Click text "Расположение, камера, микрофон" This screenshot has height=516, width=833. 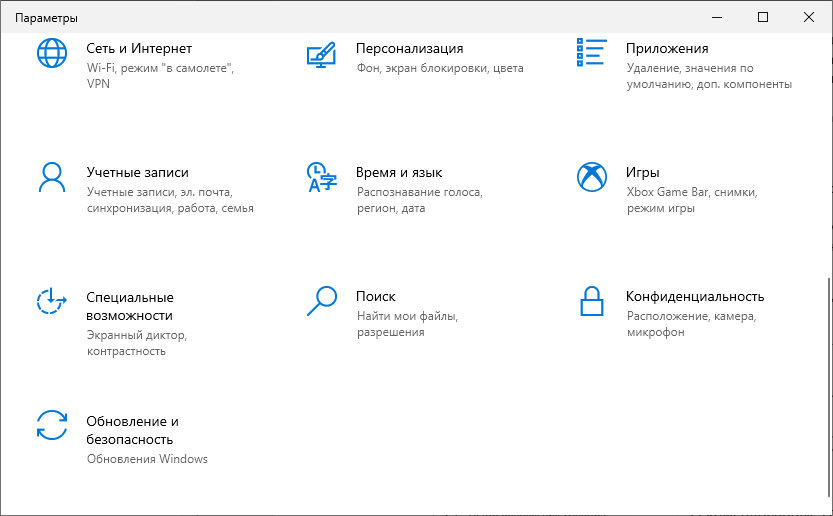point(691,324)
